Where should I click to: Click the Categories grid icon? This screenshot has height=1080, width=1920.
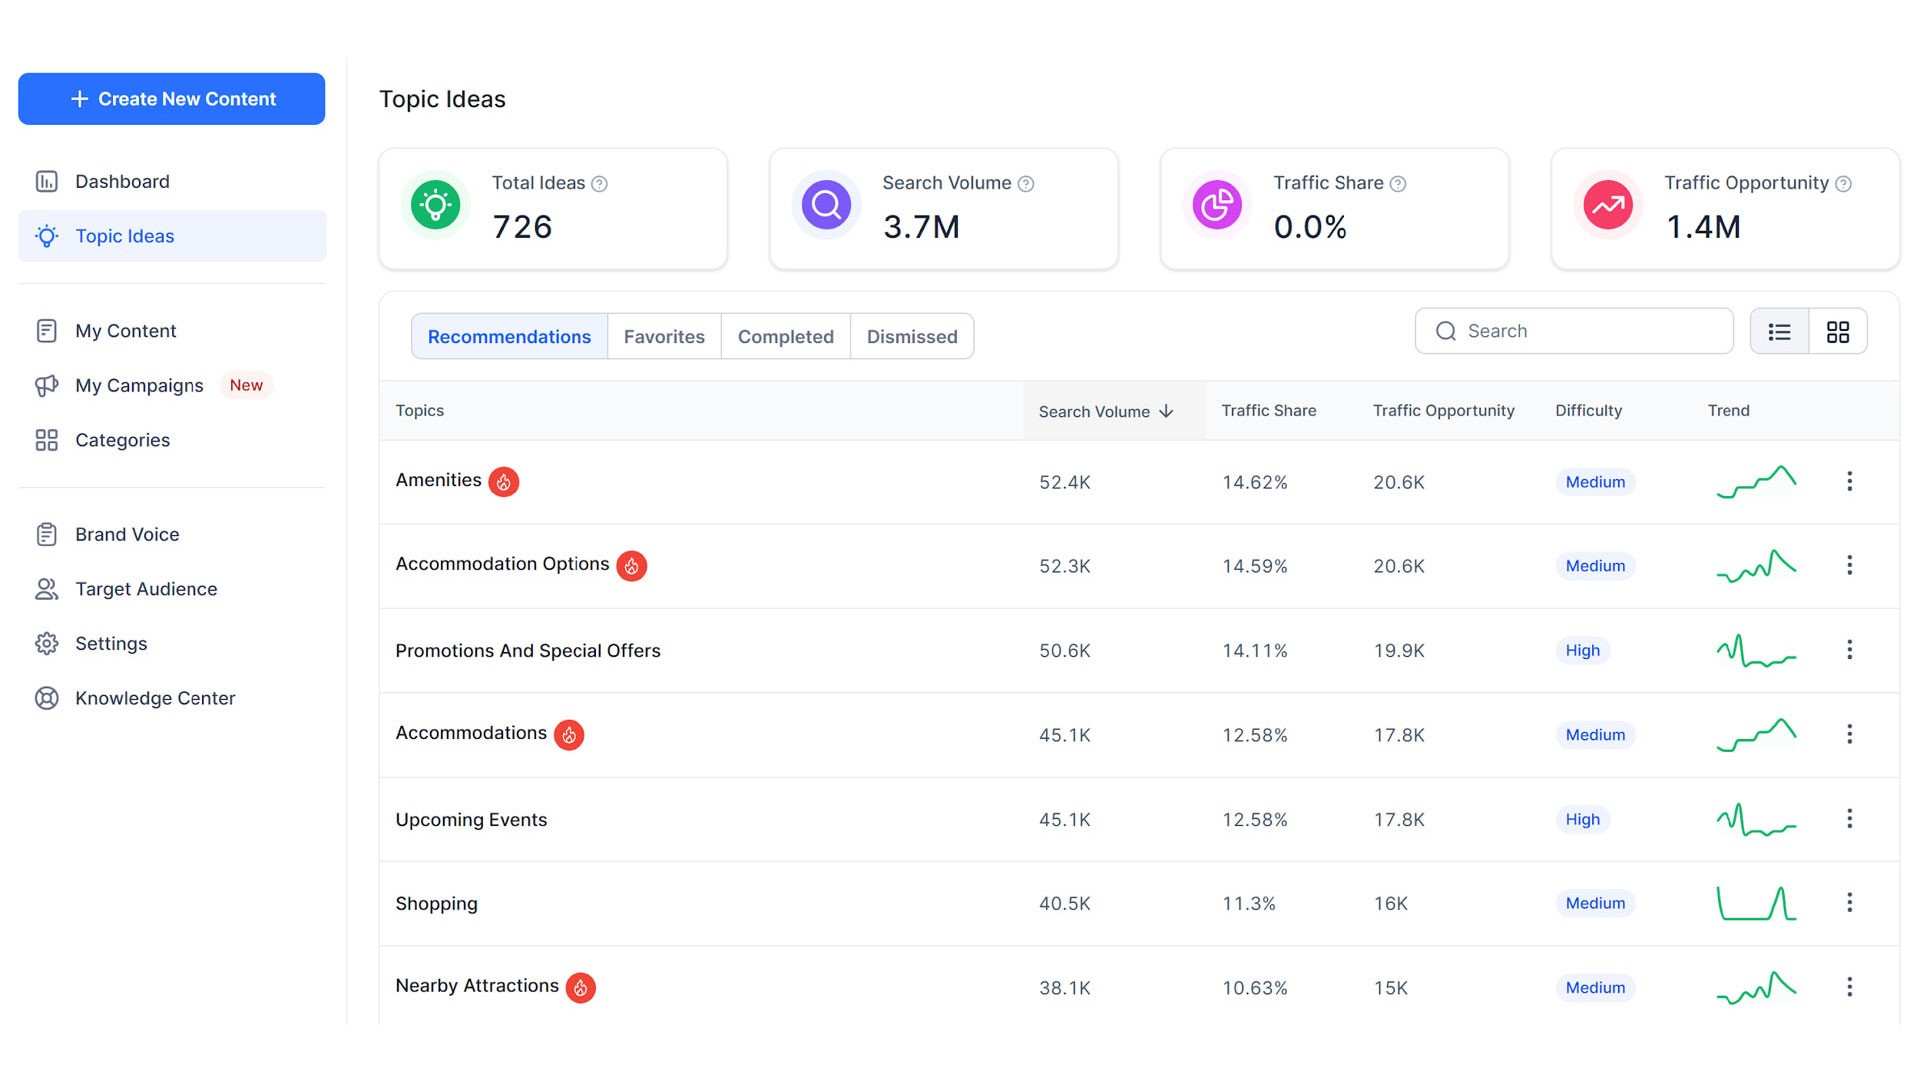47,440
